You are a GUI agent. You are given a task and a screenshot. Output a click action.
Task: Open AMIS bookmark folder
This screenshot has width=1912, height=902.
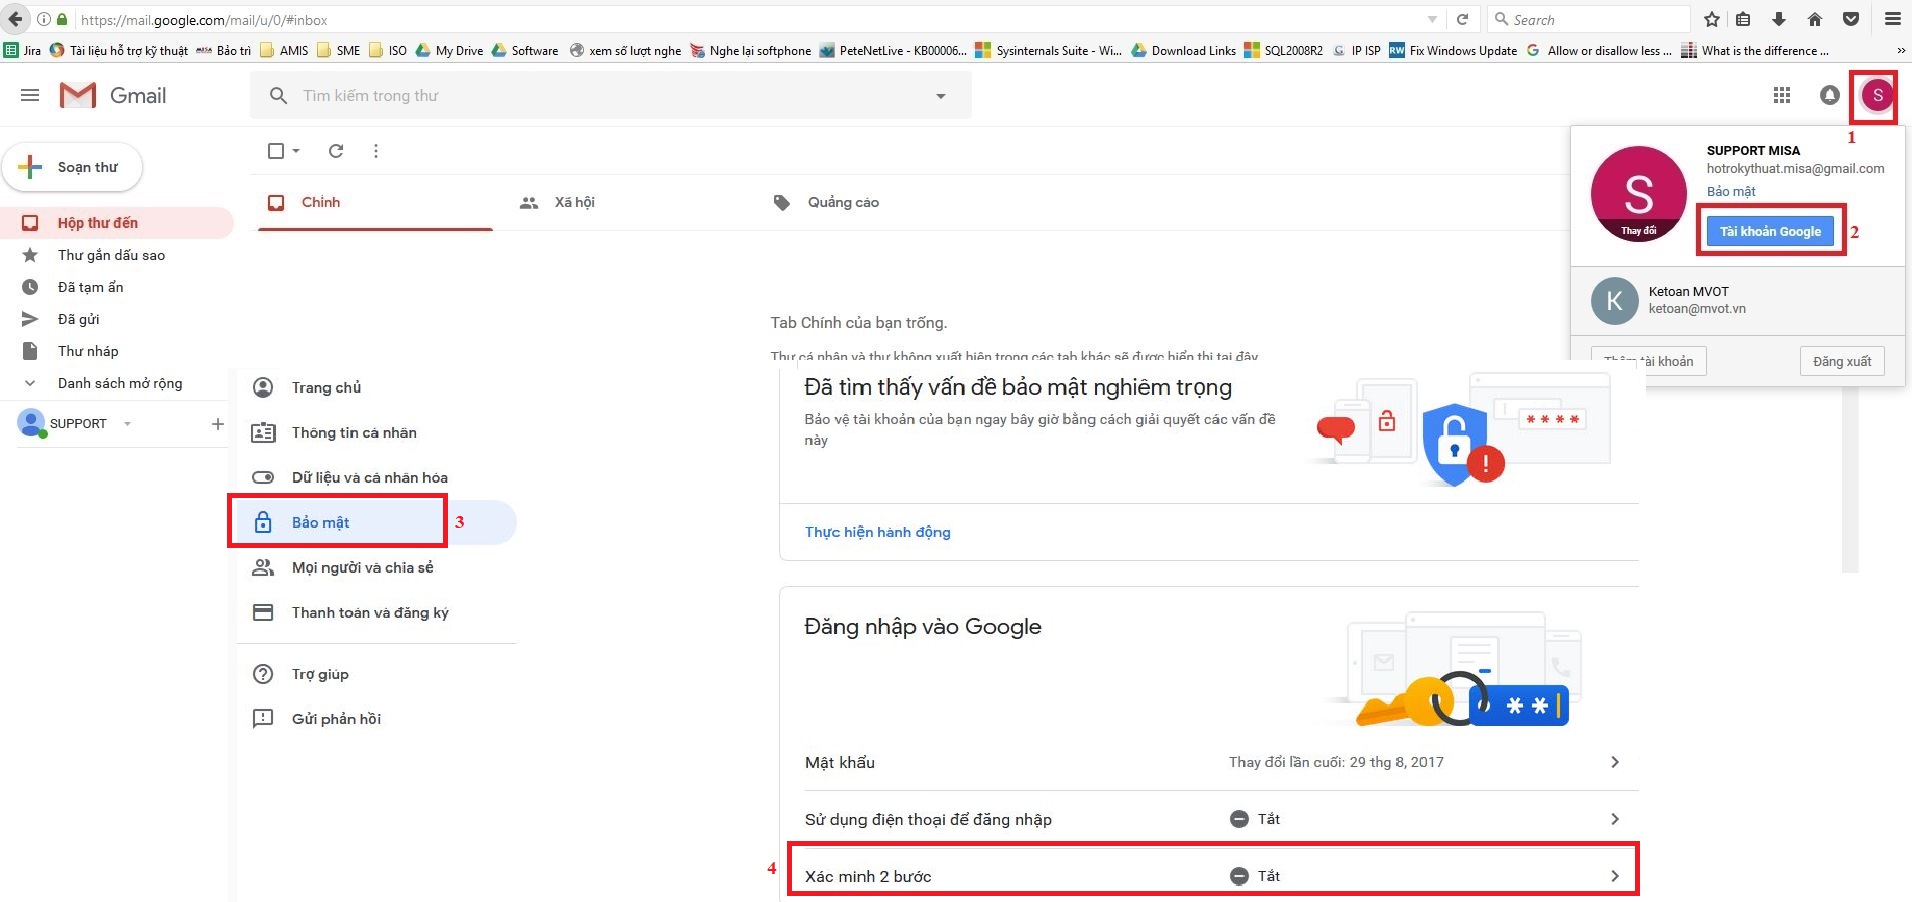pos(284,51)
